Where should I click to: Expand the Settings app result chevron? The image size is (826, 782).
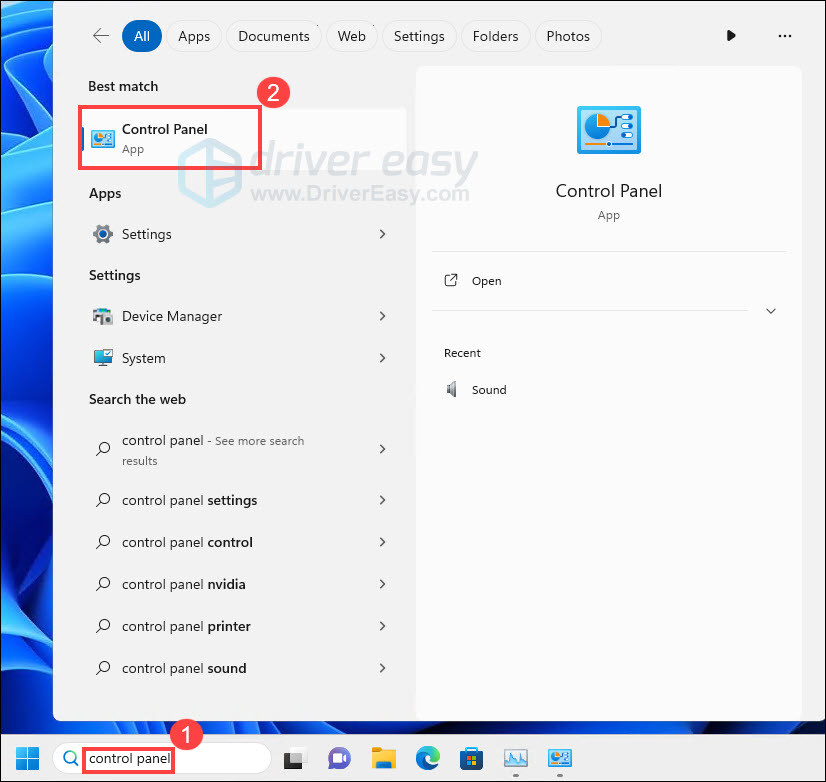[x=382, y=234]
